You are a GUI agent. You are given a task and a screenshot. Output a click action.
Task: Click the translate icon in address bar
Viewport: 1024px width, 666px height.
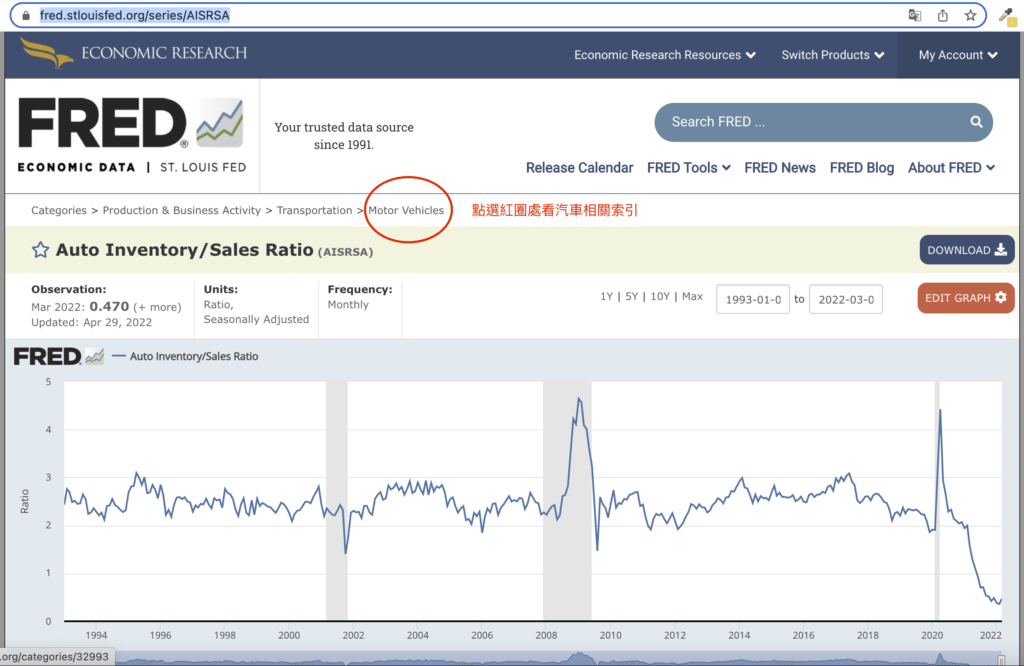pyautogui.click(x=914, y=16)
